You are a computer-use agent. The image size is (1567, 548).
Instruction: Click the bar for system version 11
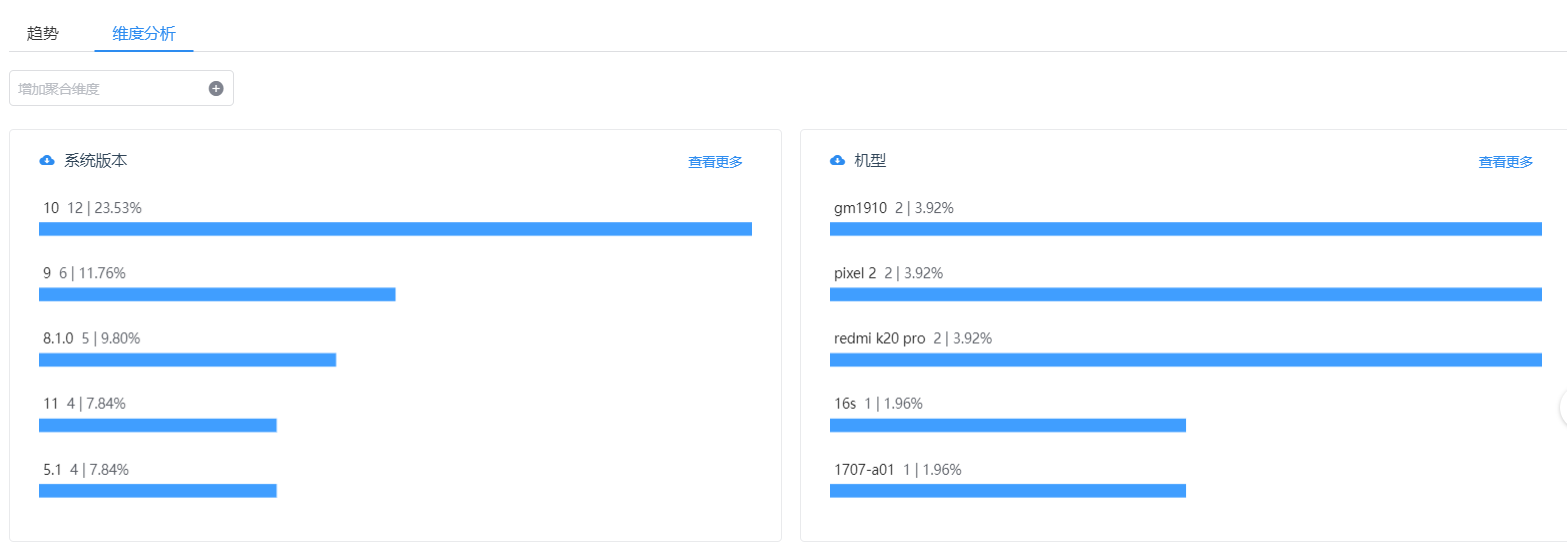tap(157, 425)
